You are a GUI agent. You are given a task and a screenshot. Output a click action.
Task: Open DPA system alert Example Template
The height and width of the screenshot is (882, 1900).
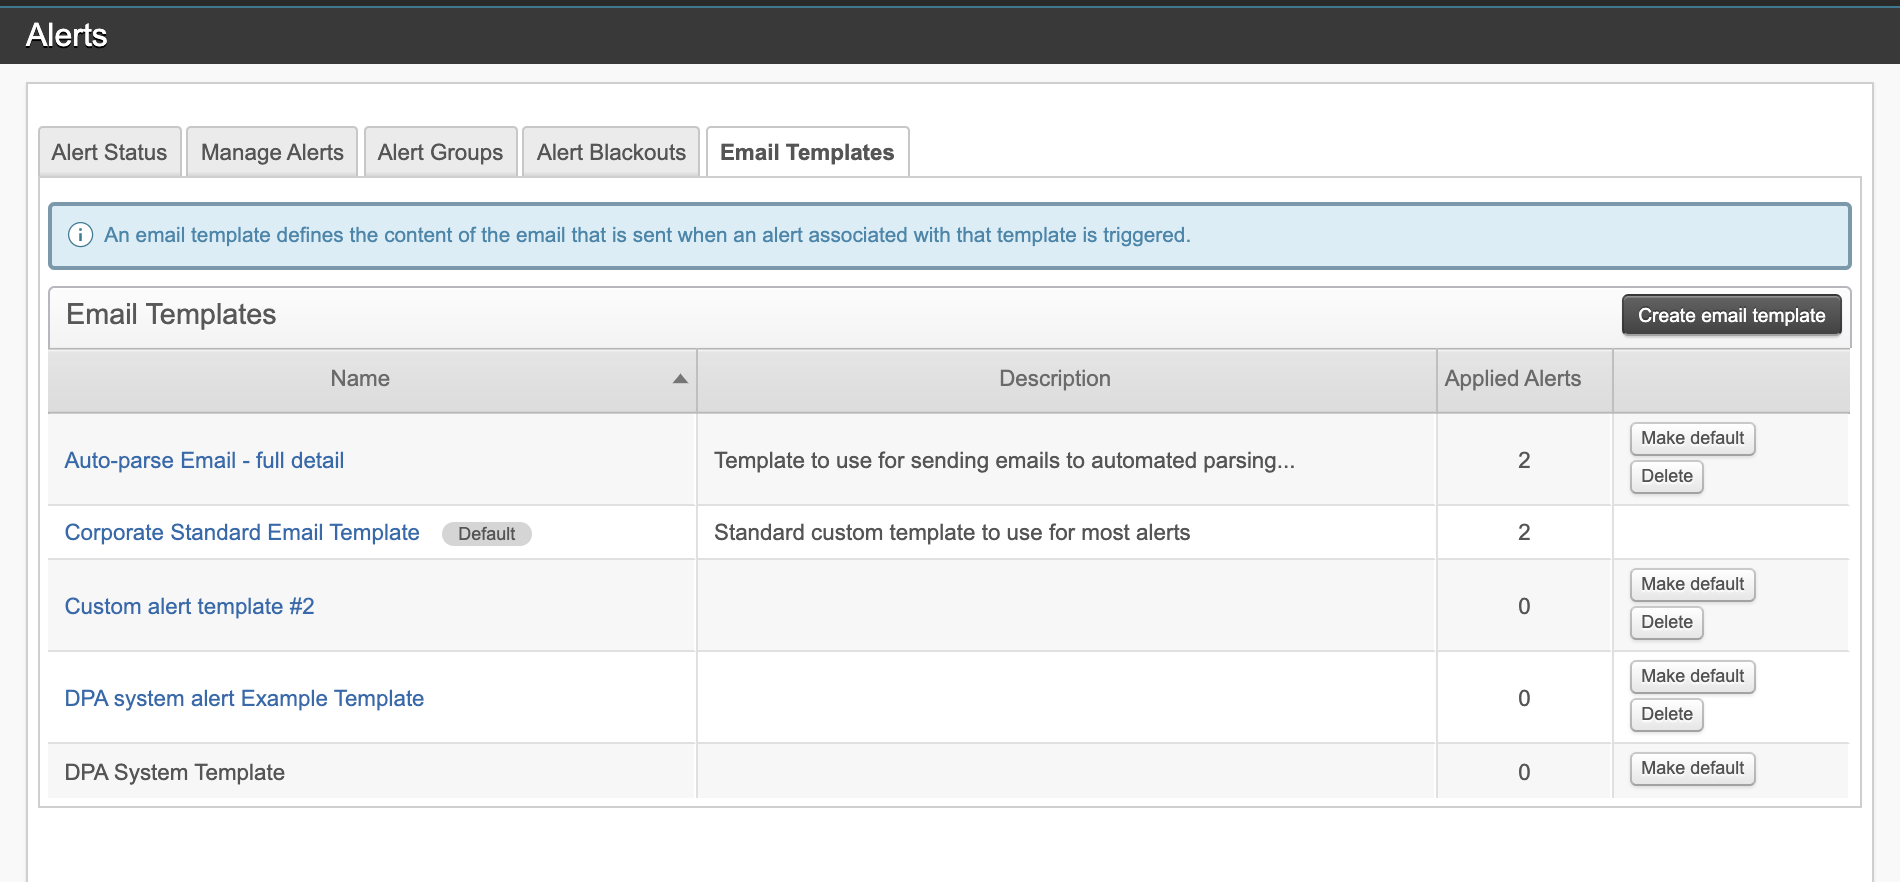tap(244, 699)
